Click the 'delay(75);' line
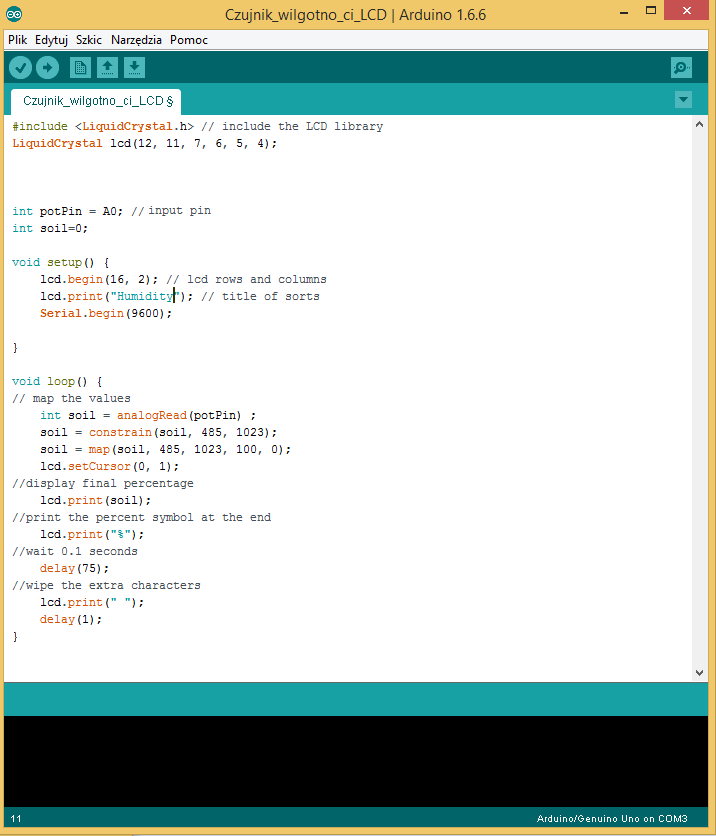This screenshot has width=716, height=836. click(74, 568)
